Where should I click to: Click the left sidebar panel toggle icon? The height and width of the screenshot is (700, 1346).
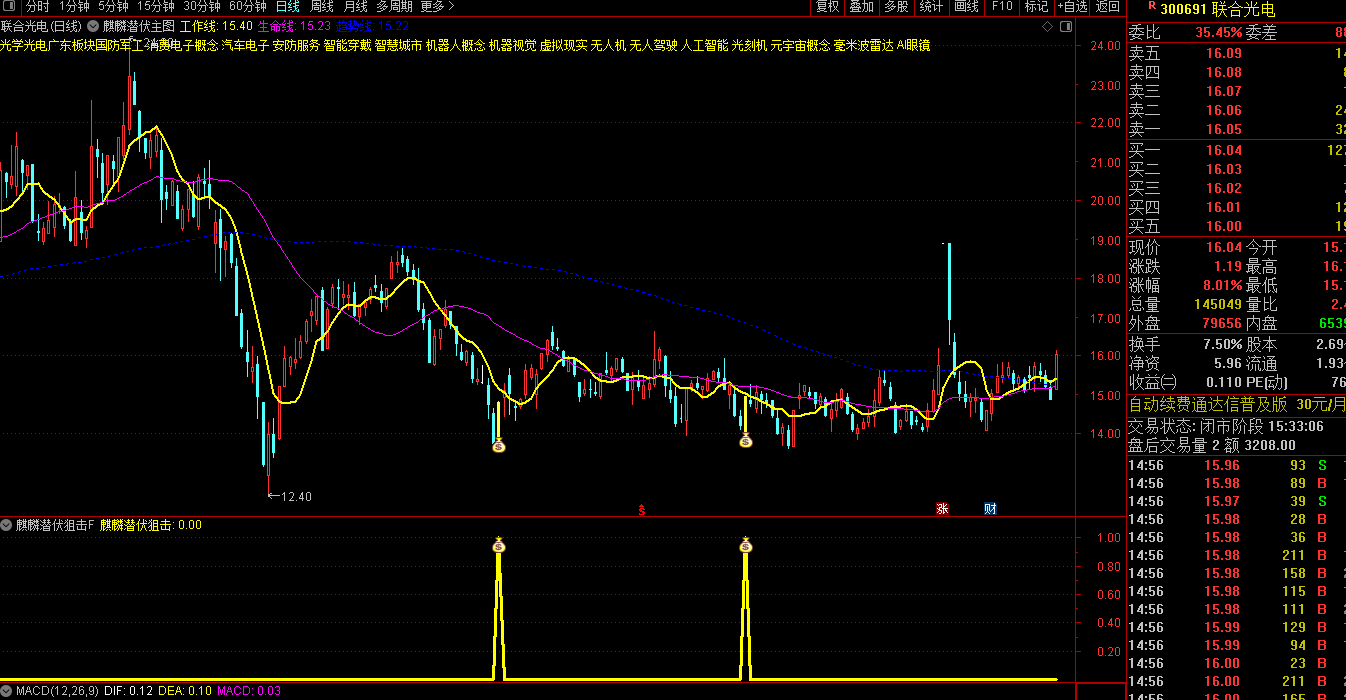[x=10, y=6]
